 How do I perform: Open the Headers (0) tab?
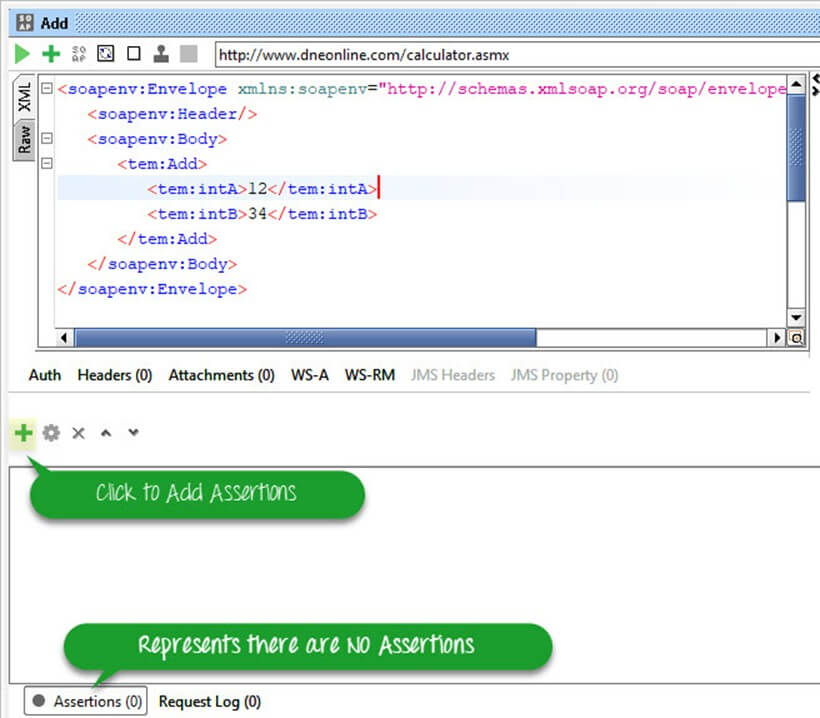[114, 375]
